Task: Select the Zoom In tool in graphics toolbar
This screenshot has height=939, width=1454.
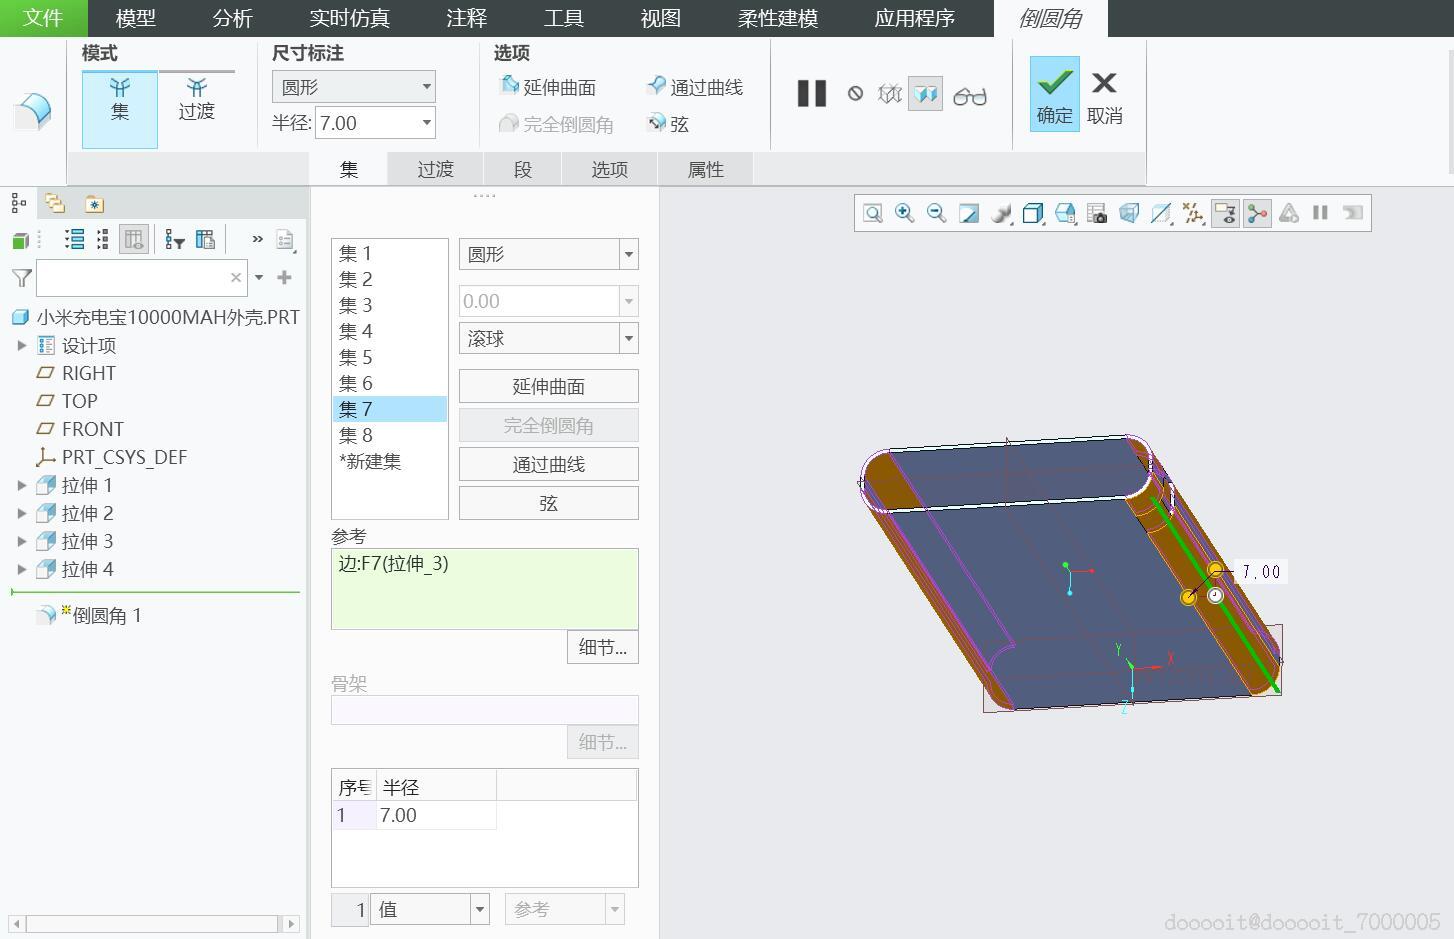Action: point(905,212)
